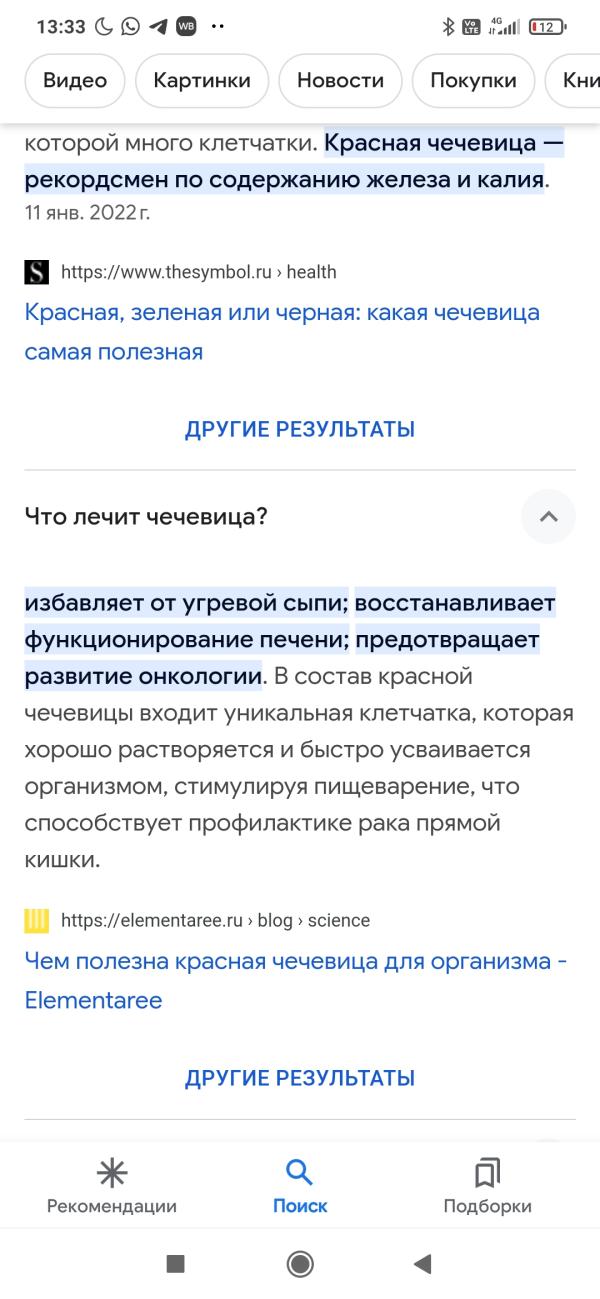Switch to the Картинки filter tab
The height and width of the screenshot is (1299, 600).
point(201,81)
